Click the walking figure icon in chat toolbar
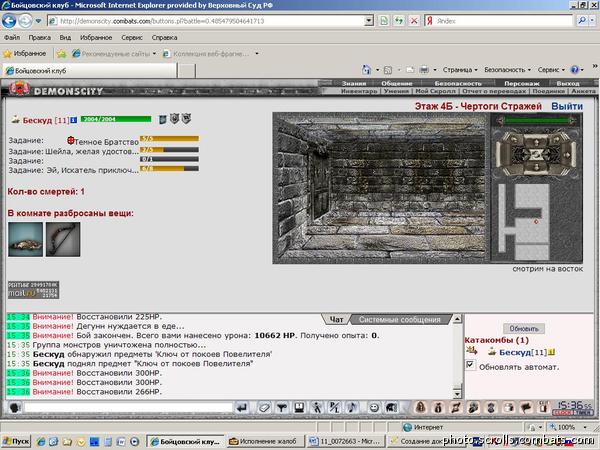The height and width of the screenshot is (450, 600). pyautogui.click(x=317, y=408)
